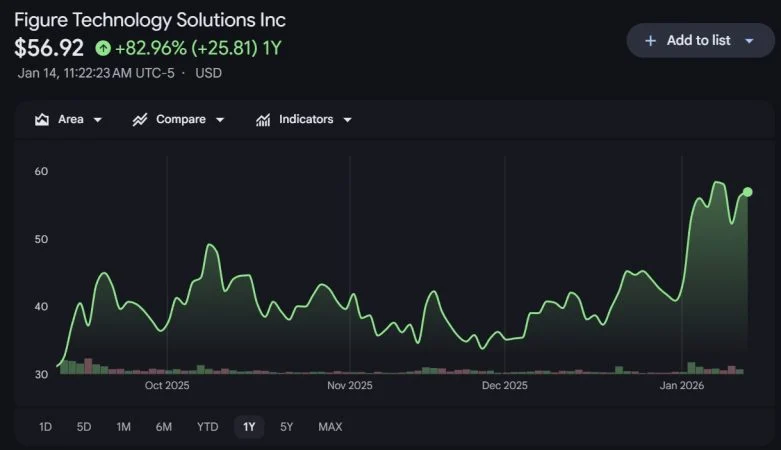Click the plus icon in Add to list
Image resolution: width=781 pixels, height=450 pixels.
tap(650, 41)
